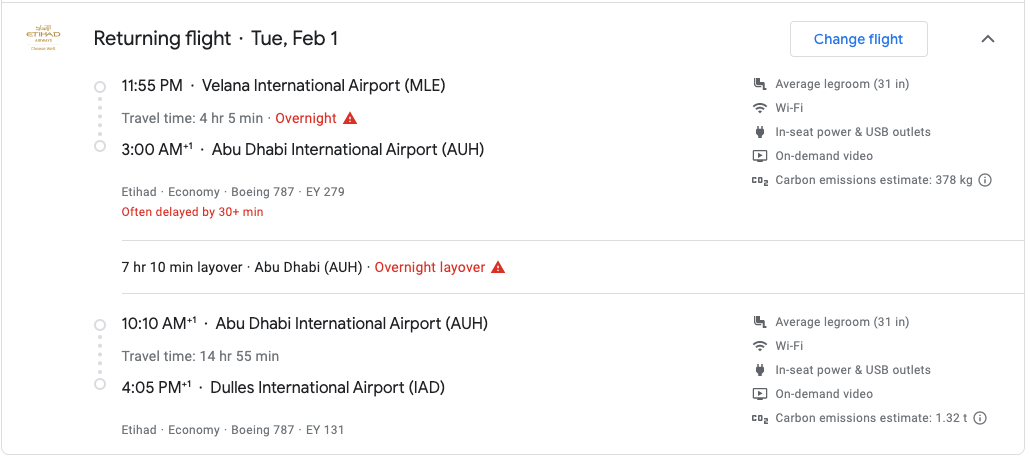Click the second flight's power outlet icon
Screen dimensions: 1025x455
click(760, 370)
